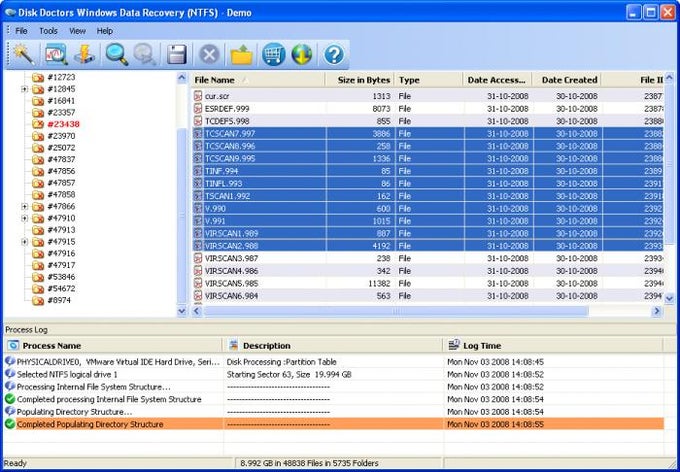Click the green check beside Completed Populating Directory Structure
Image resolution: width=680 pixels, height=472 pixels.
(x=10, y=424)
